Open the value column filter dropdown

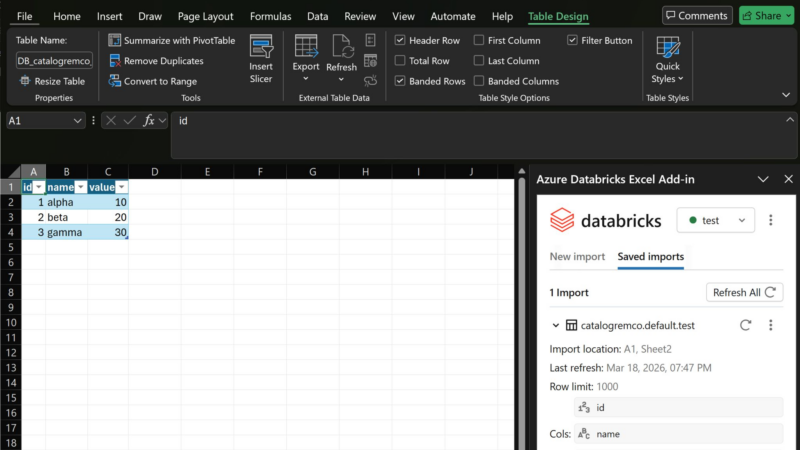click(x=121, y=187)
